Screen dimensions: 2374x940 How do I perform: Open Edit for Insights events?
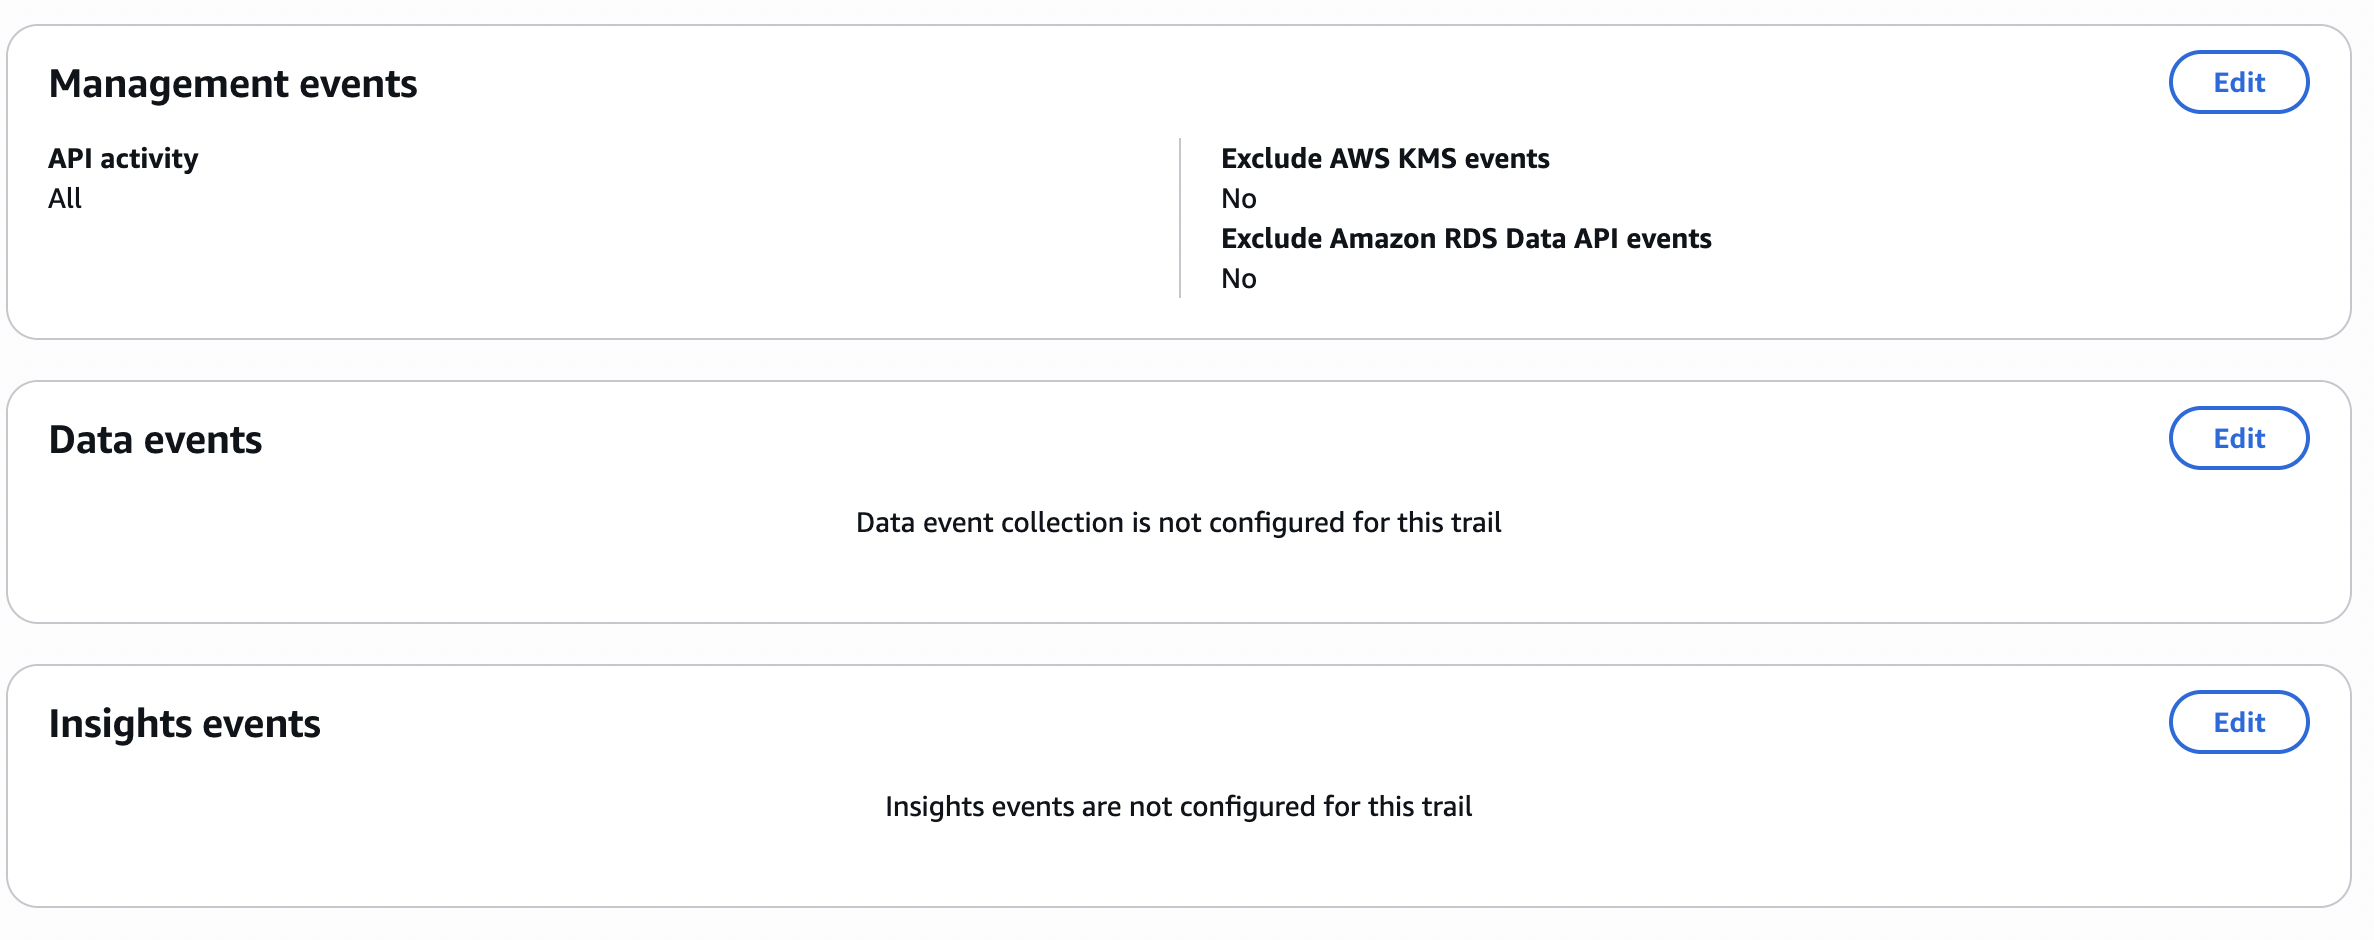[x=2238, y=722]
